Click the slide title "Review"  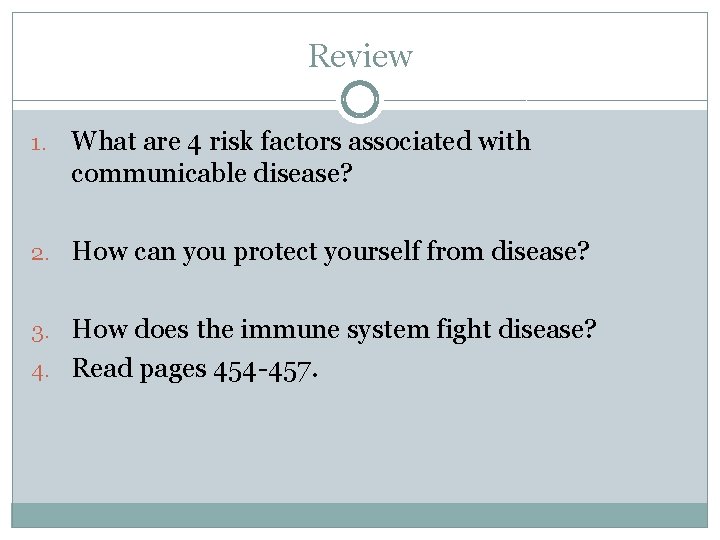pyautogui.click(x=360, y=56)
